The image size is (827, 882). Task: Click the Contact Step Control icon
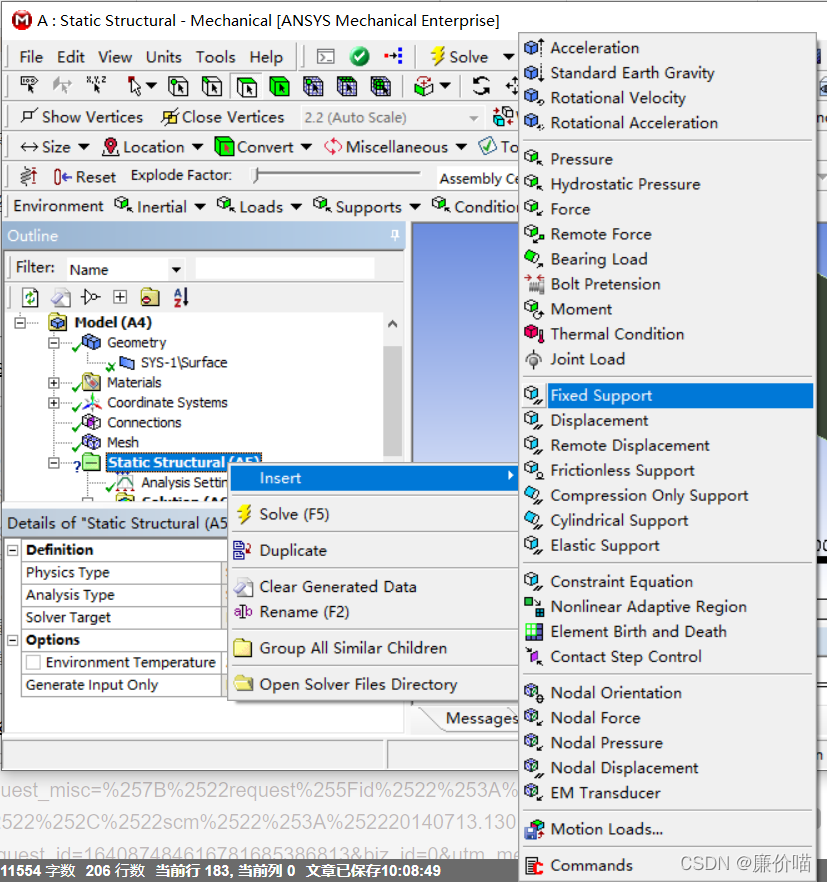(534, 656)
